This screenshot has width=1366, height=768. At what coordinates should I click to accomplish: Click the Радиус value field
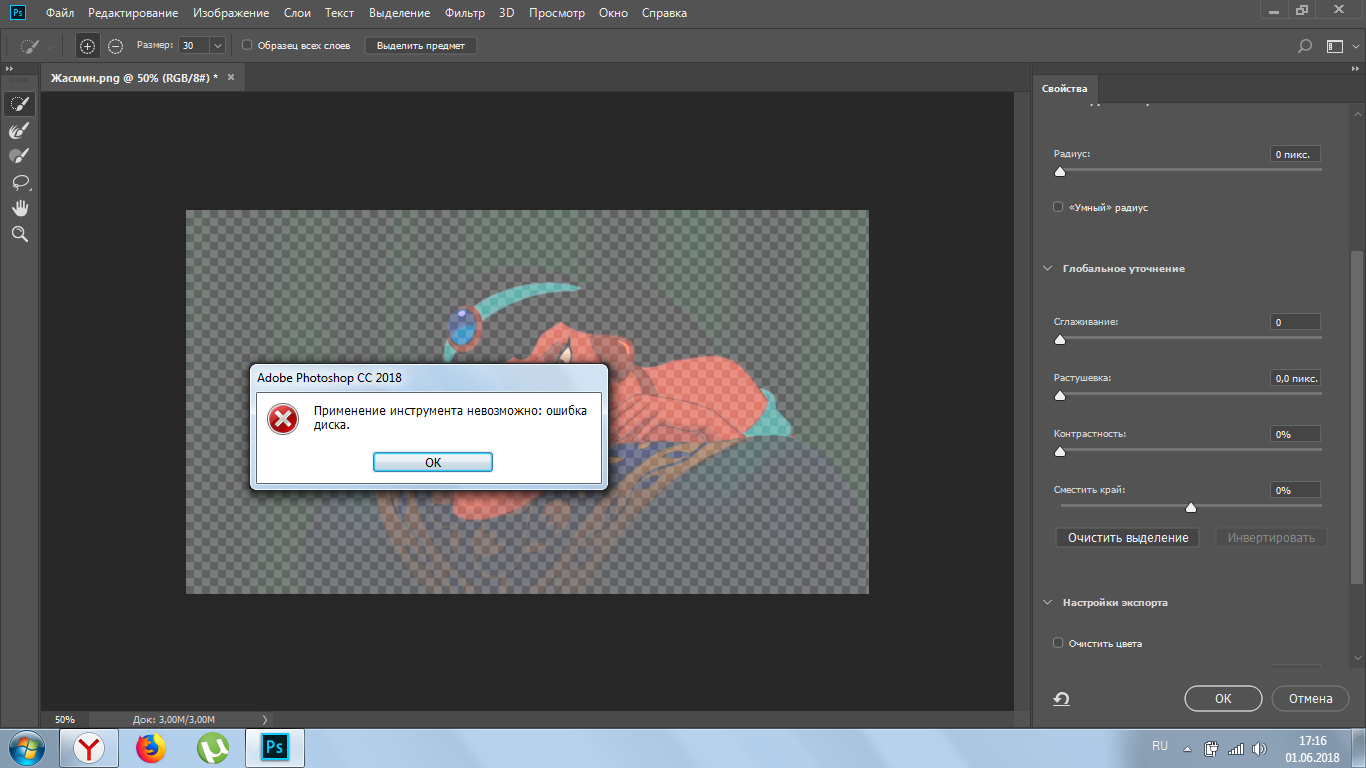(1295, 154)
